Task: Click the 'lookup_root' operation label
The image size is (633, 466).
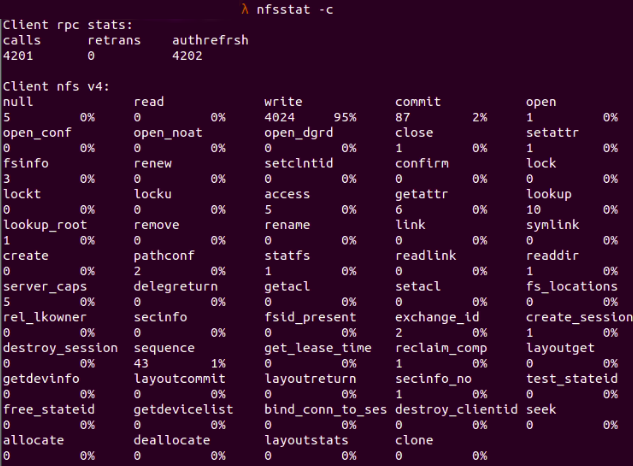Action: click(44, 224)
